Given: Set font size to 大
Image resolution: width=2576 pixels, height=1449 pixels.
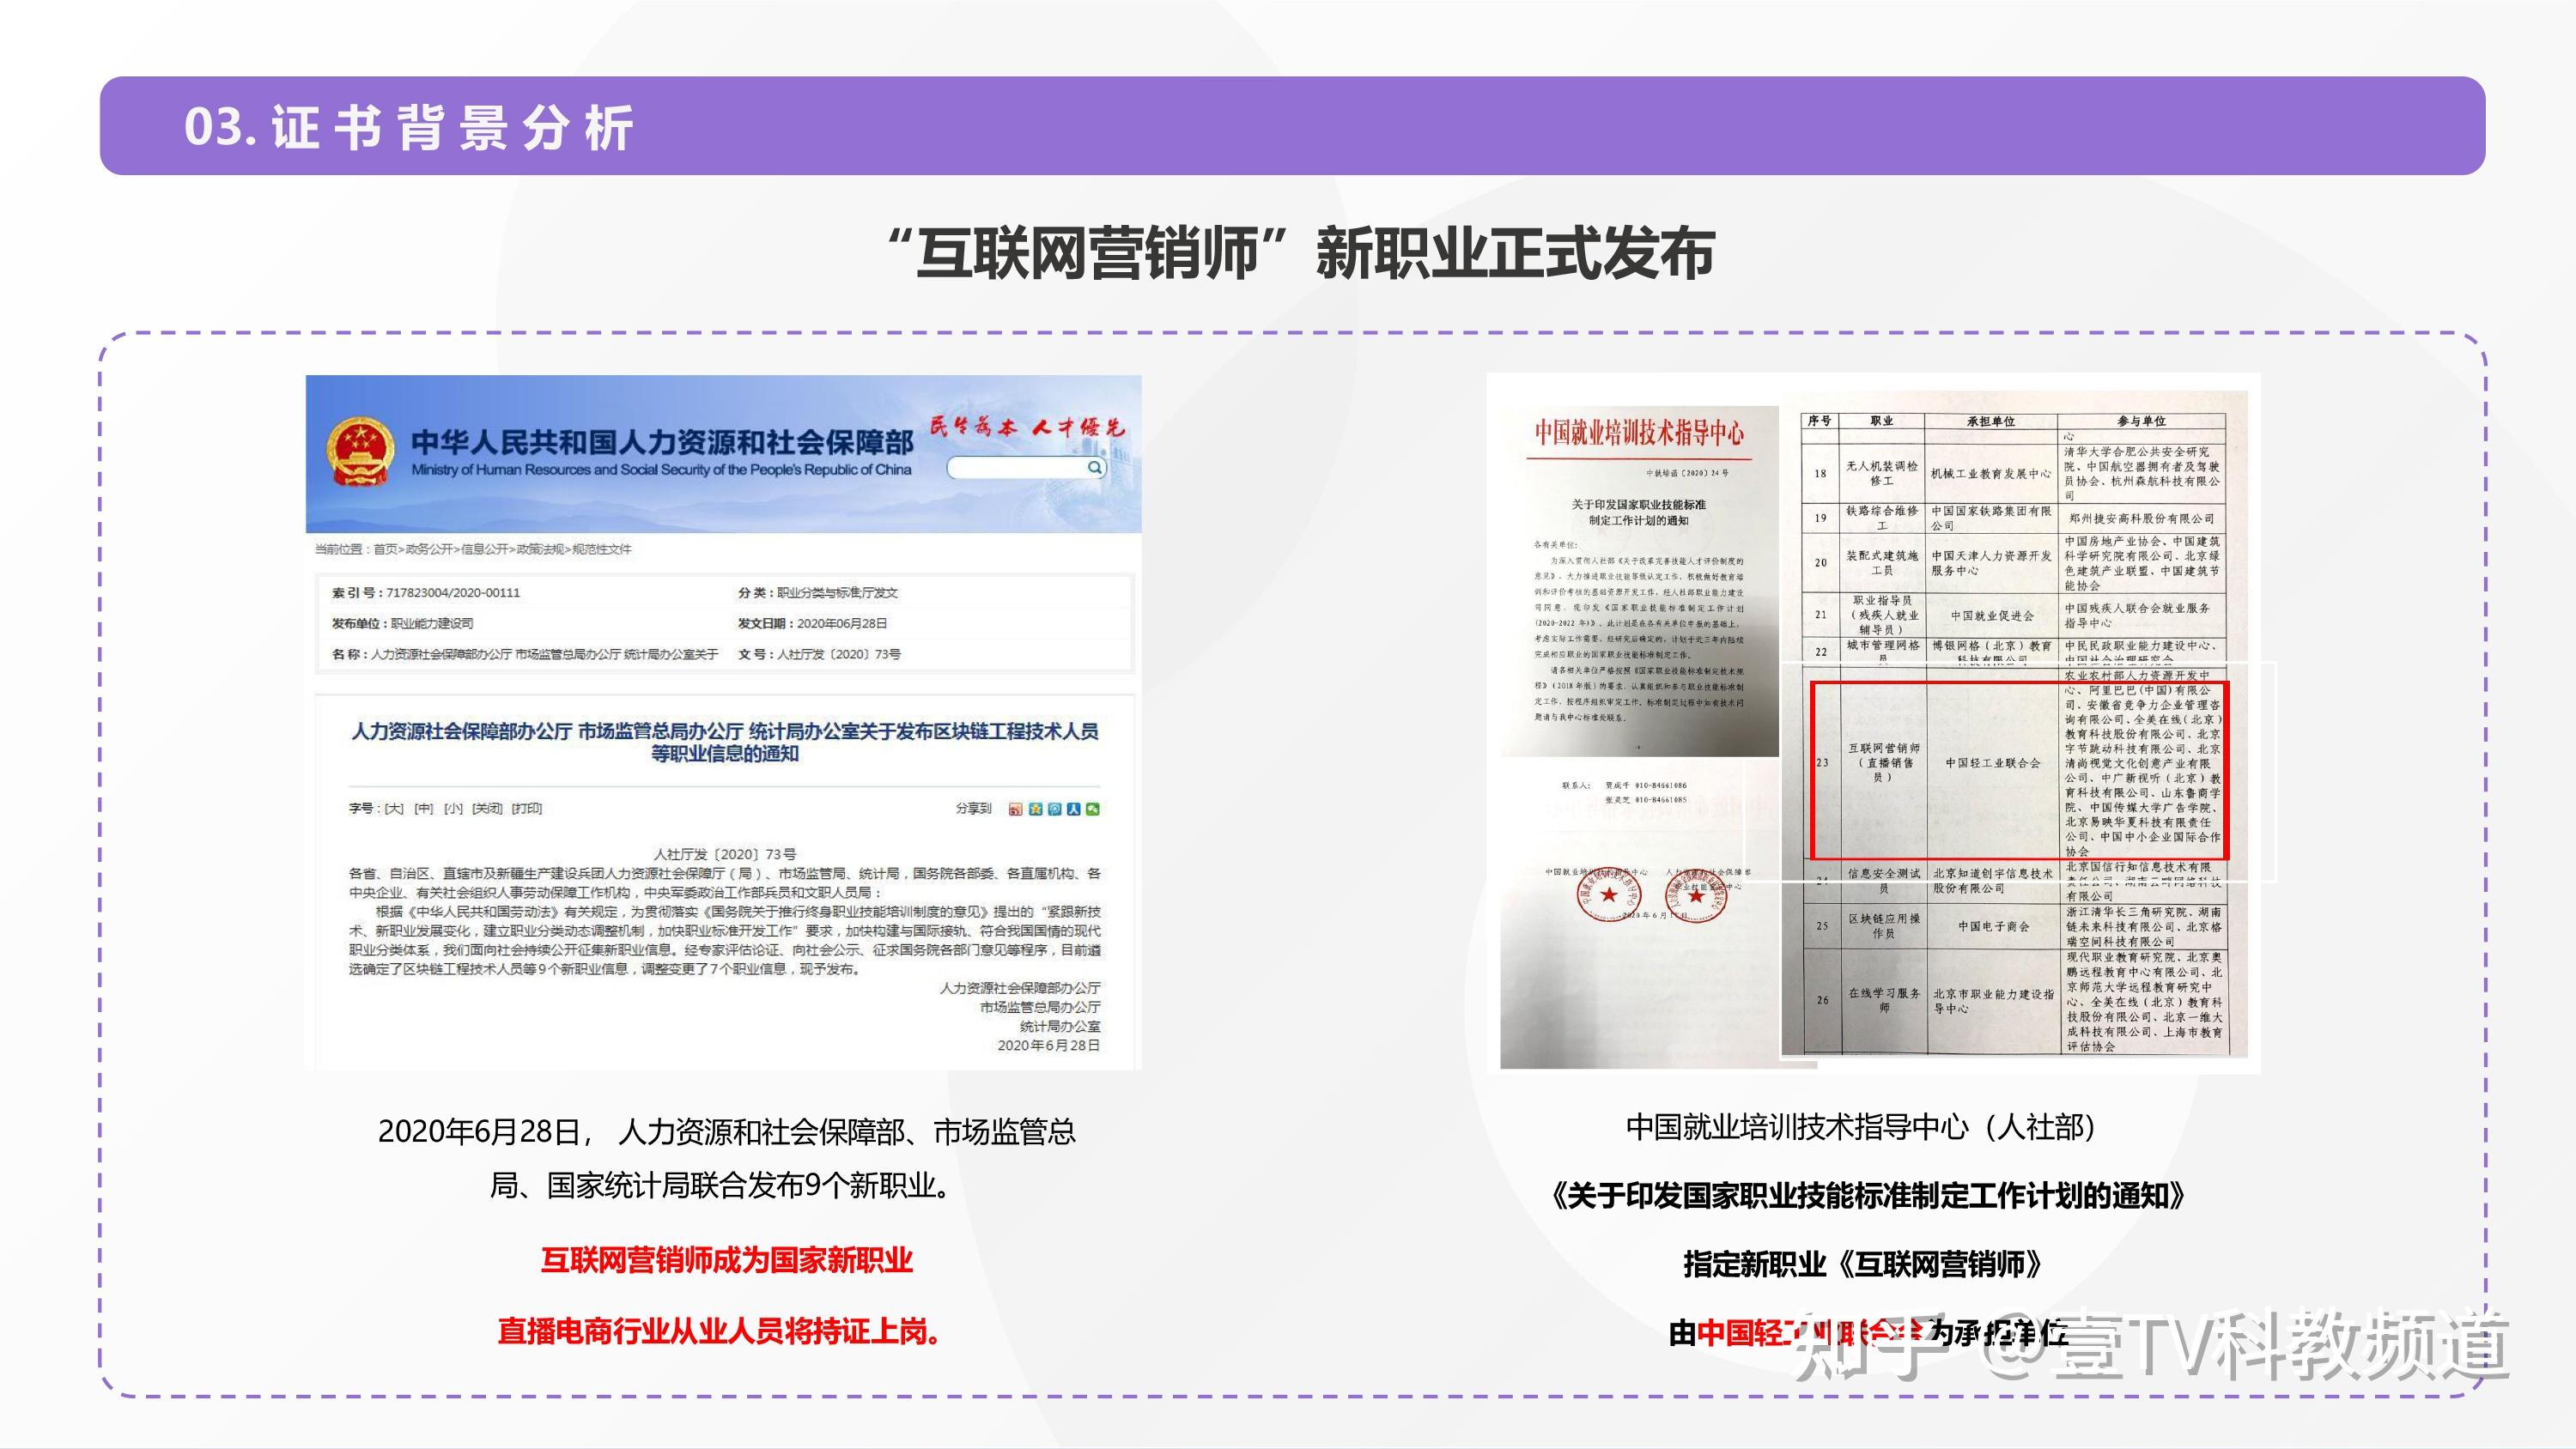Looking at the screenshot, I should coord(394,808).
